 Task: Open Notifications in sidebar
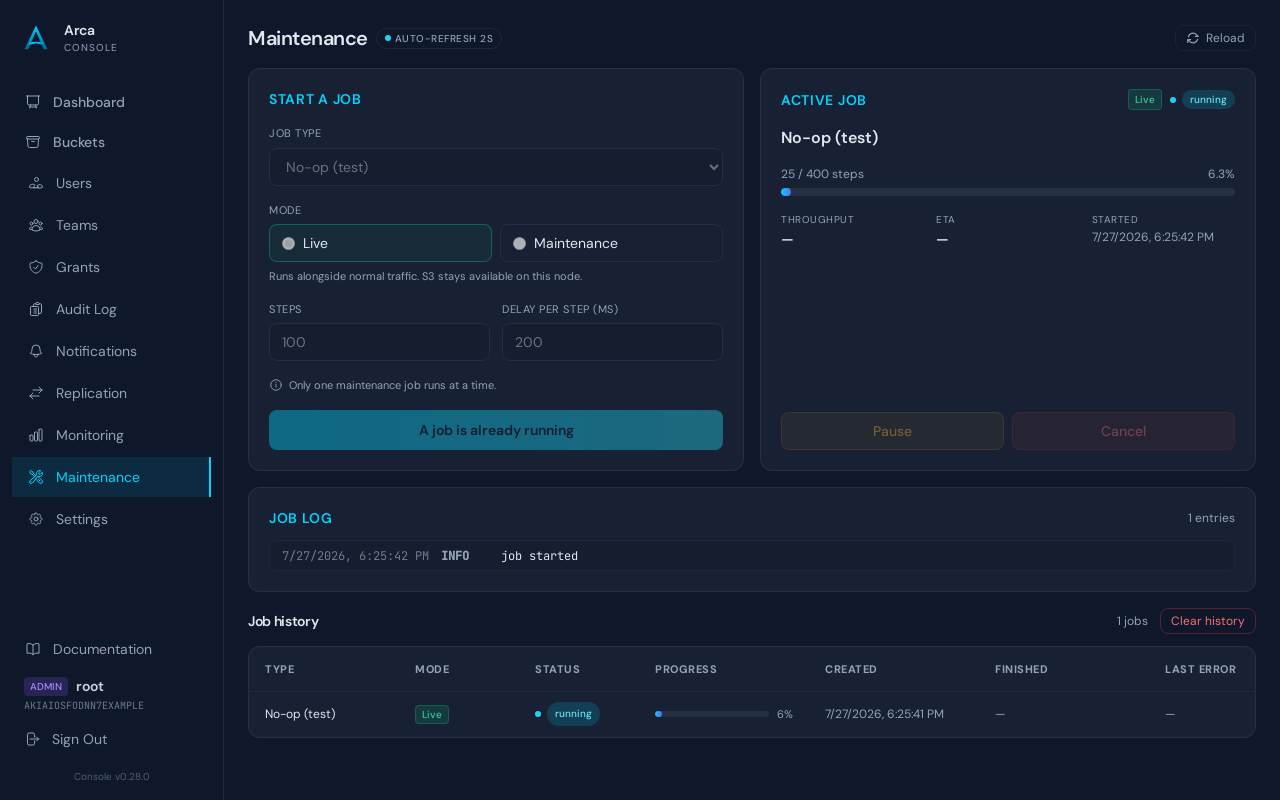point(111,351)
